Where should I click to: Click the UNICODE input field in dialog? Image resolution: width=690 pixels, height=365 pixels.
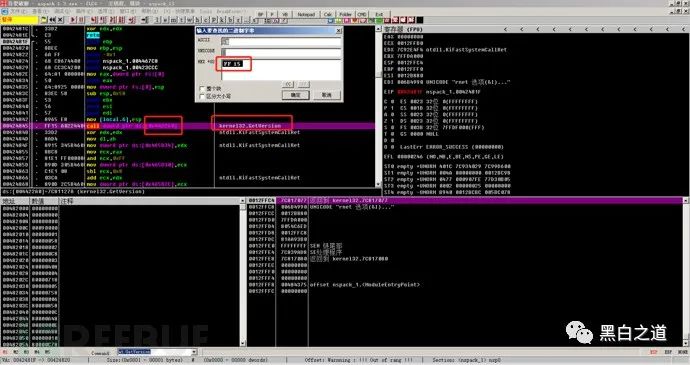coord(281,52)
